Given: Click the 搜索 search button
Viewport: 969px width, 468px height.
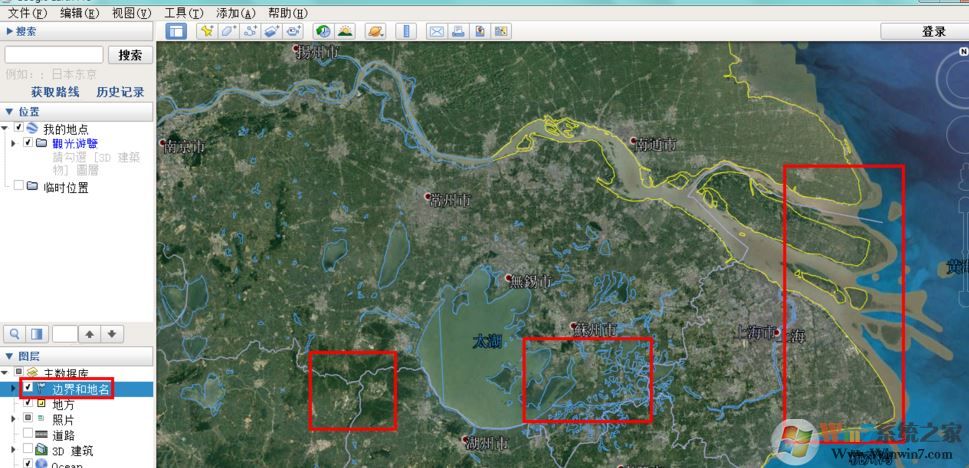Looking at the screenshot, I should 130,55.
